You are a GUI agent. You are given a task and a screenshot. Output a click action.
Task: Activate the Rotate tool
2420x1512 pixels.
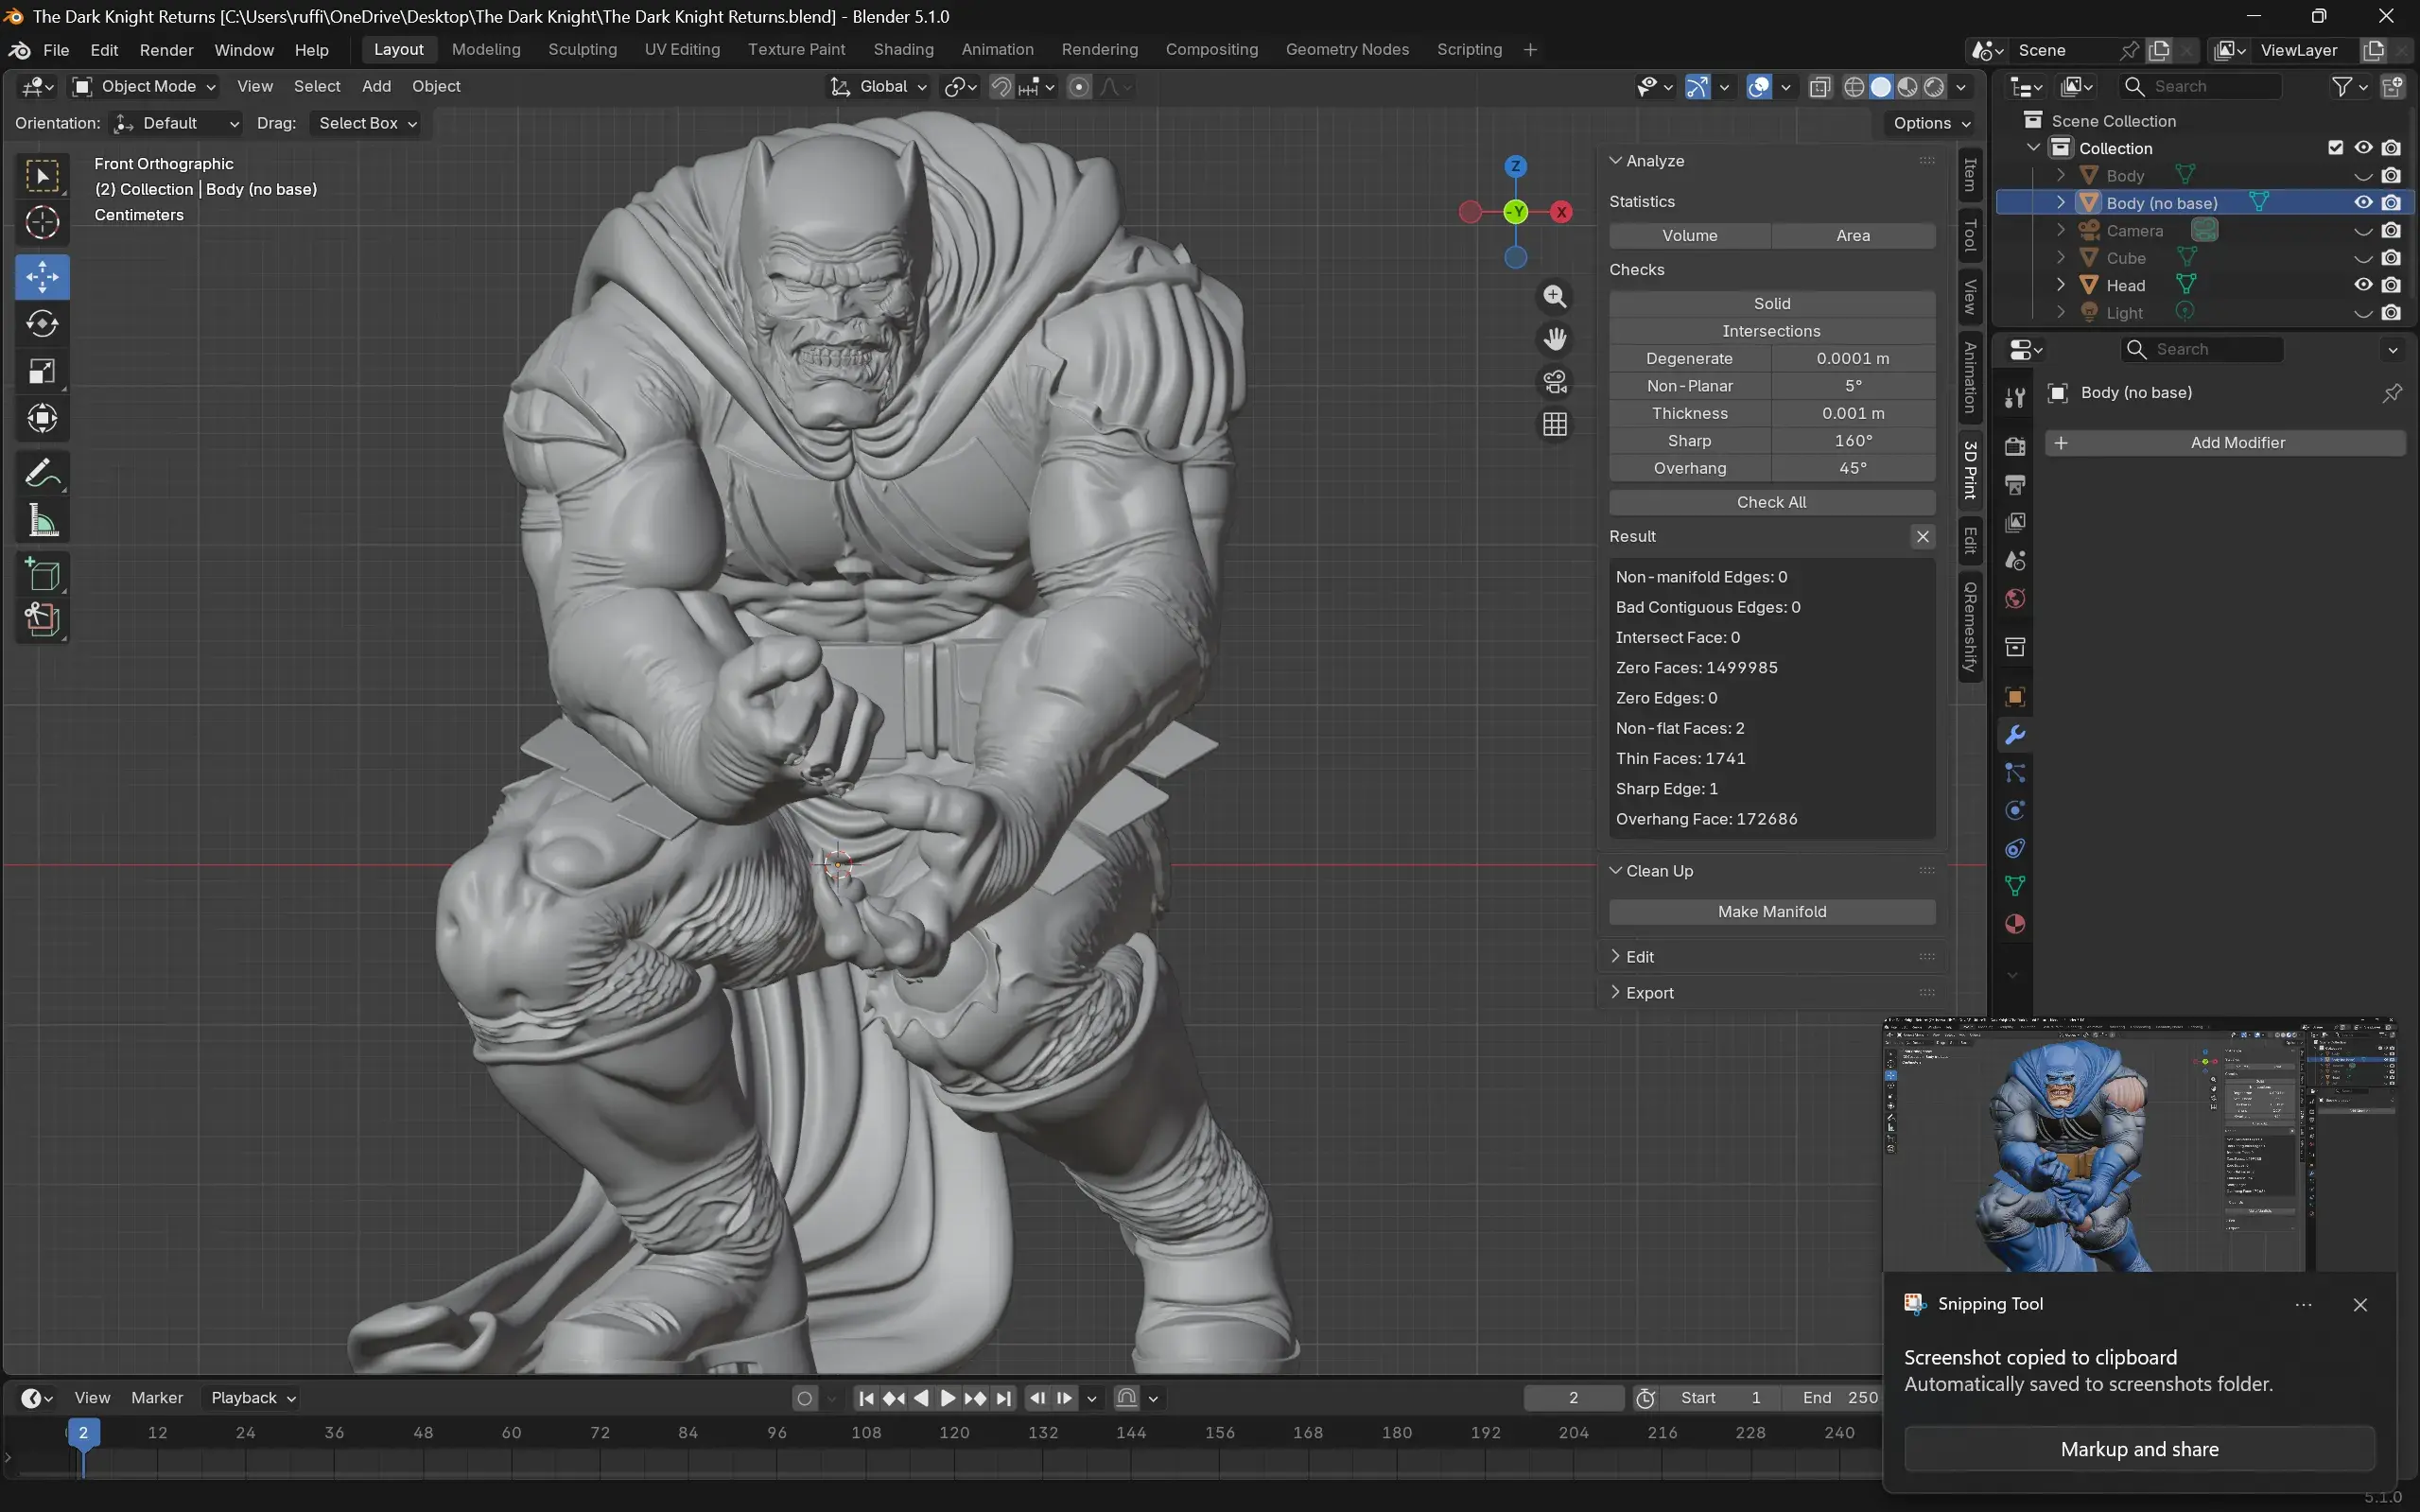[x=42, y=324]
